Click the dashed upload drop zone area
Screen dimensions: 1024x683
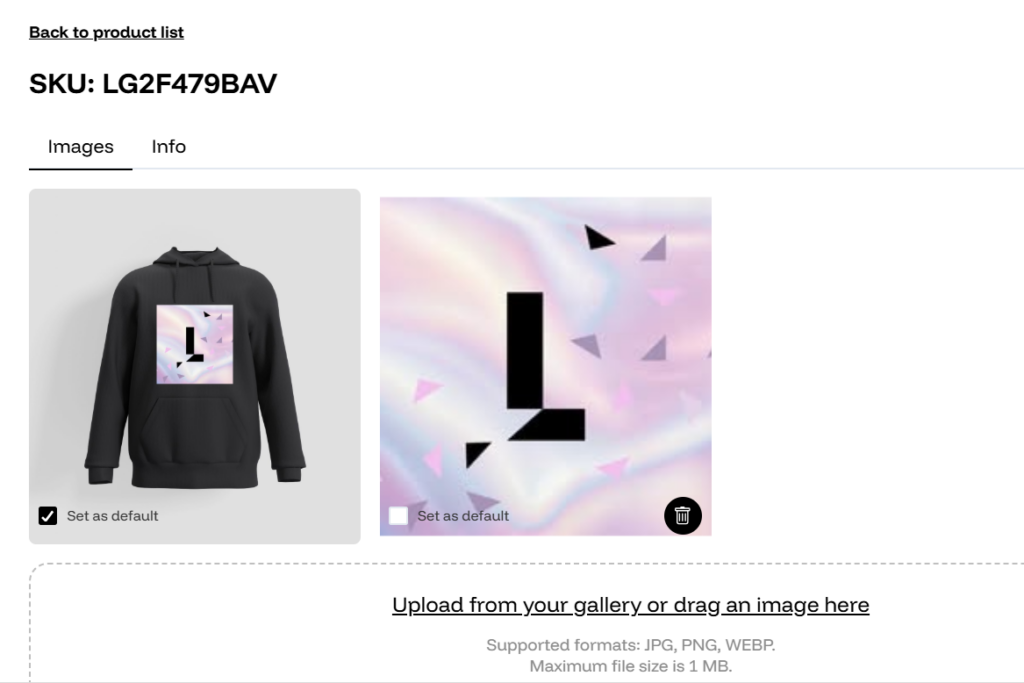point(526,623)
